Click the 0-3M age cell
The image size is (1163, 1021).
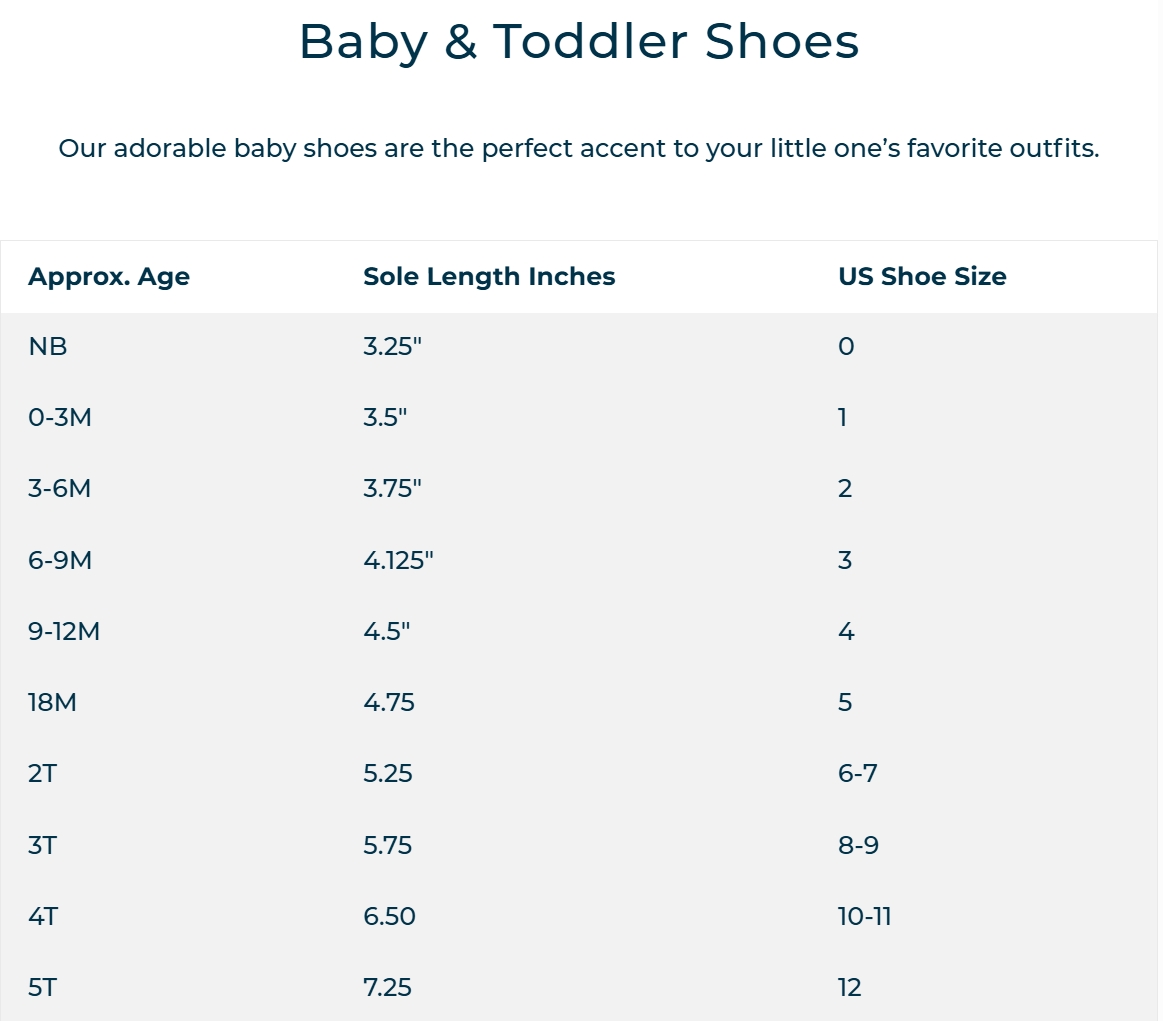pyautogui.click(x=59, y=417)
